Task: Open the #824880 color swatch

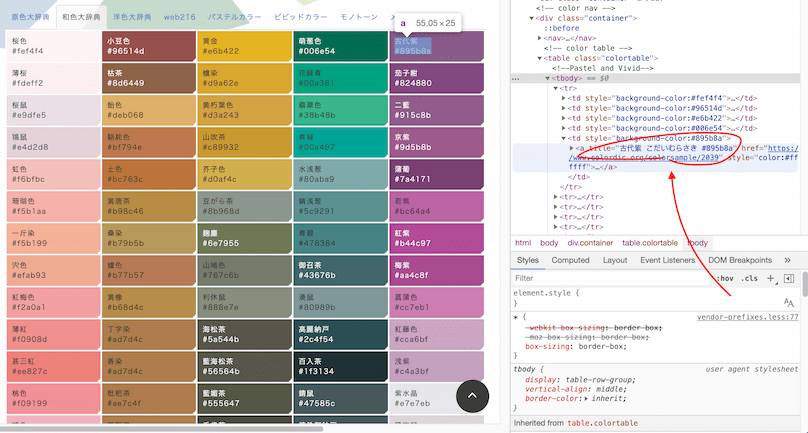Action: click(x=436, y=78)
